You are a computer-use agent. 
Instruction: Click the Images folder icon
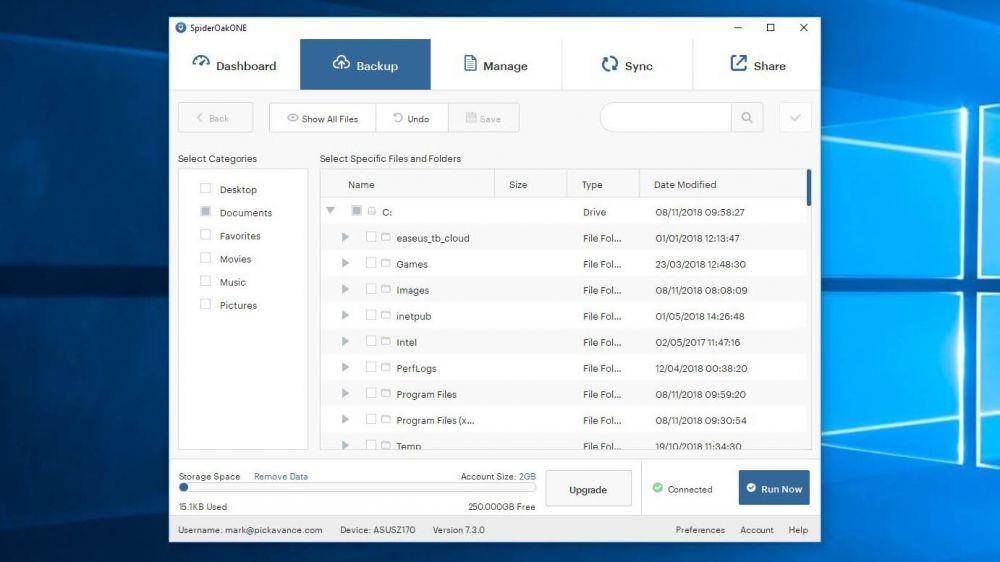point(386,289)
